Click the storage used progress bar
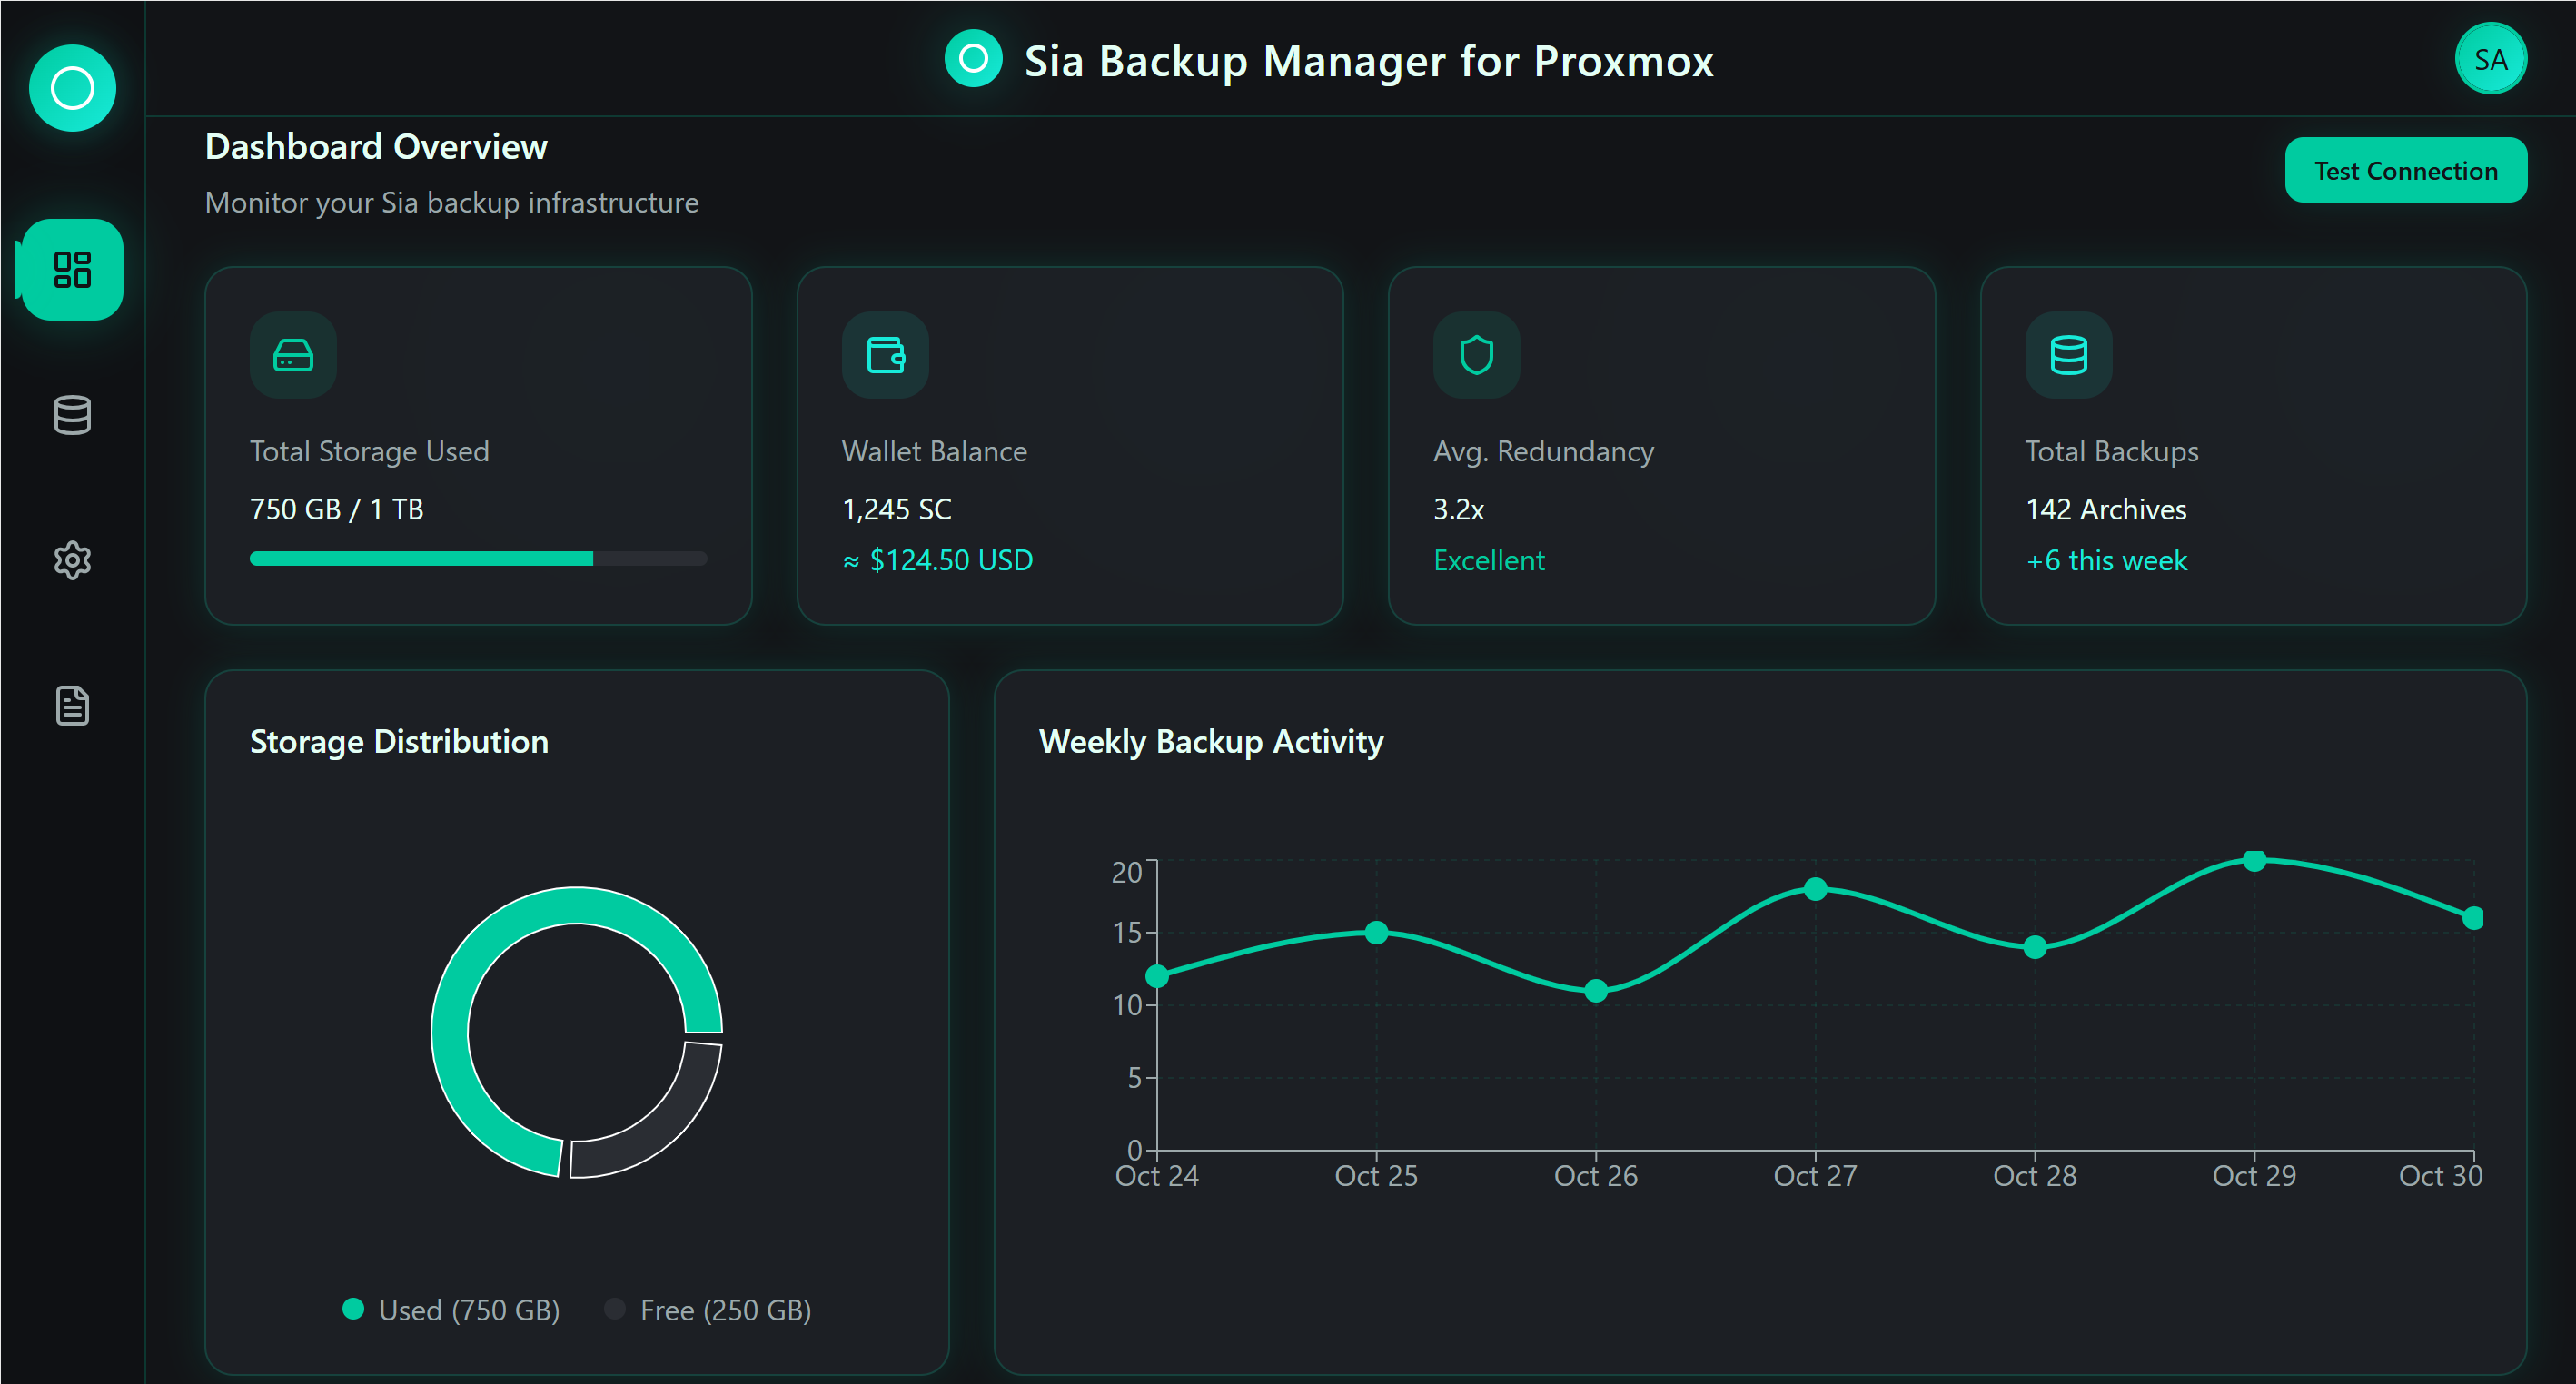This screenshot has width=2576, height=1384. point(478,559)
